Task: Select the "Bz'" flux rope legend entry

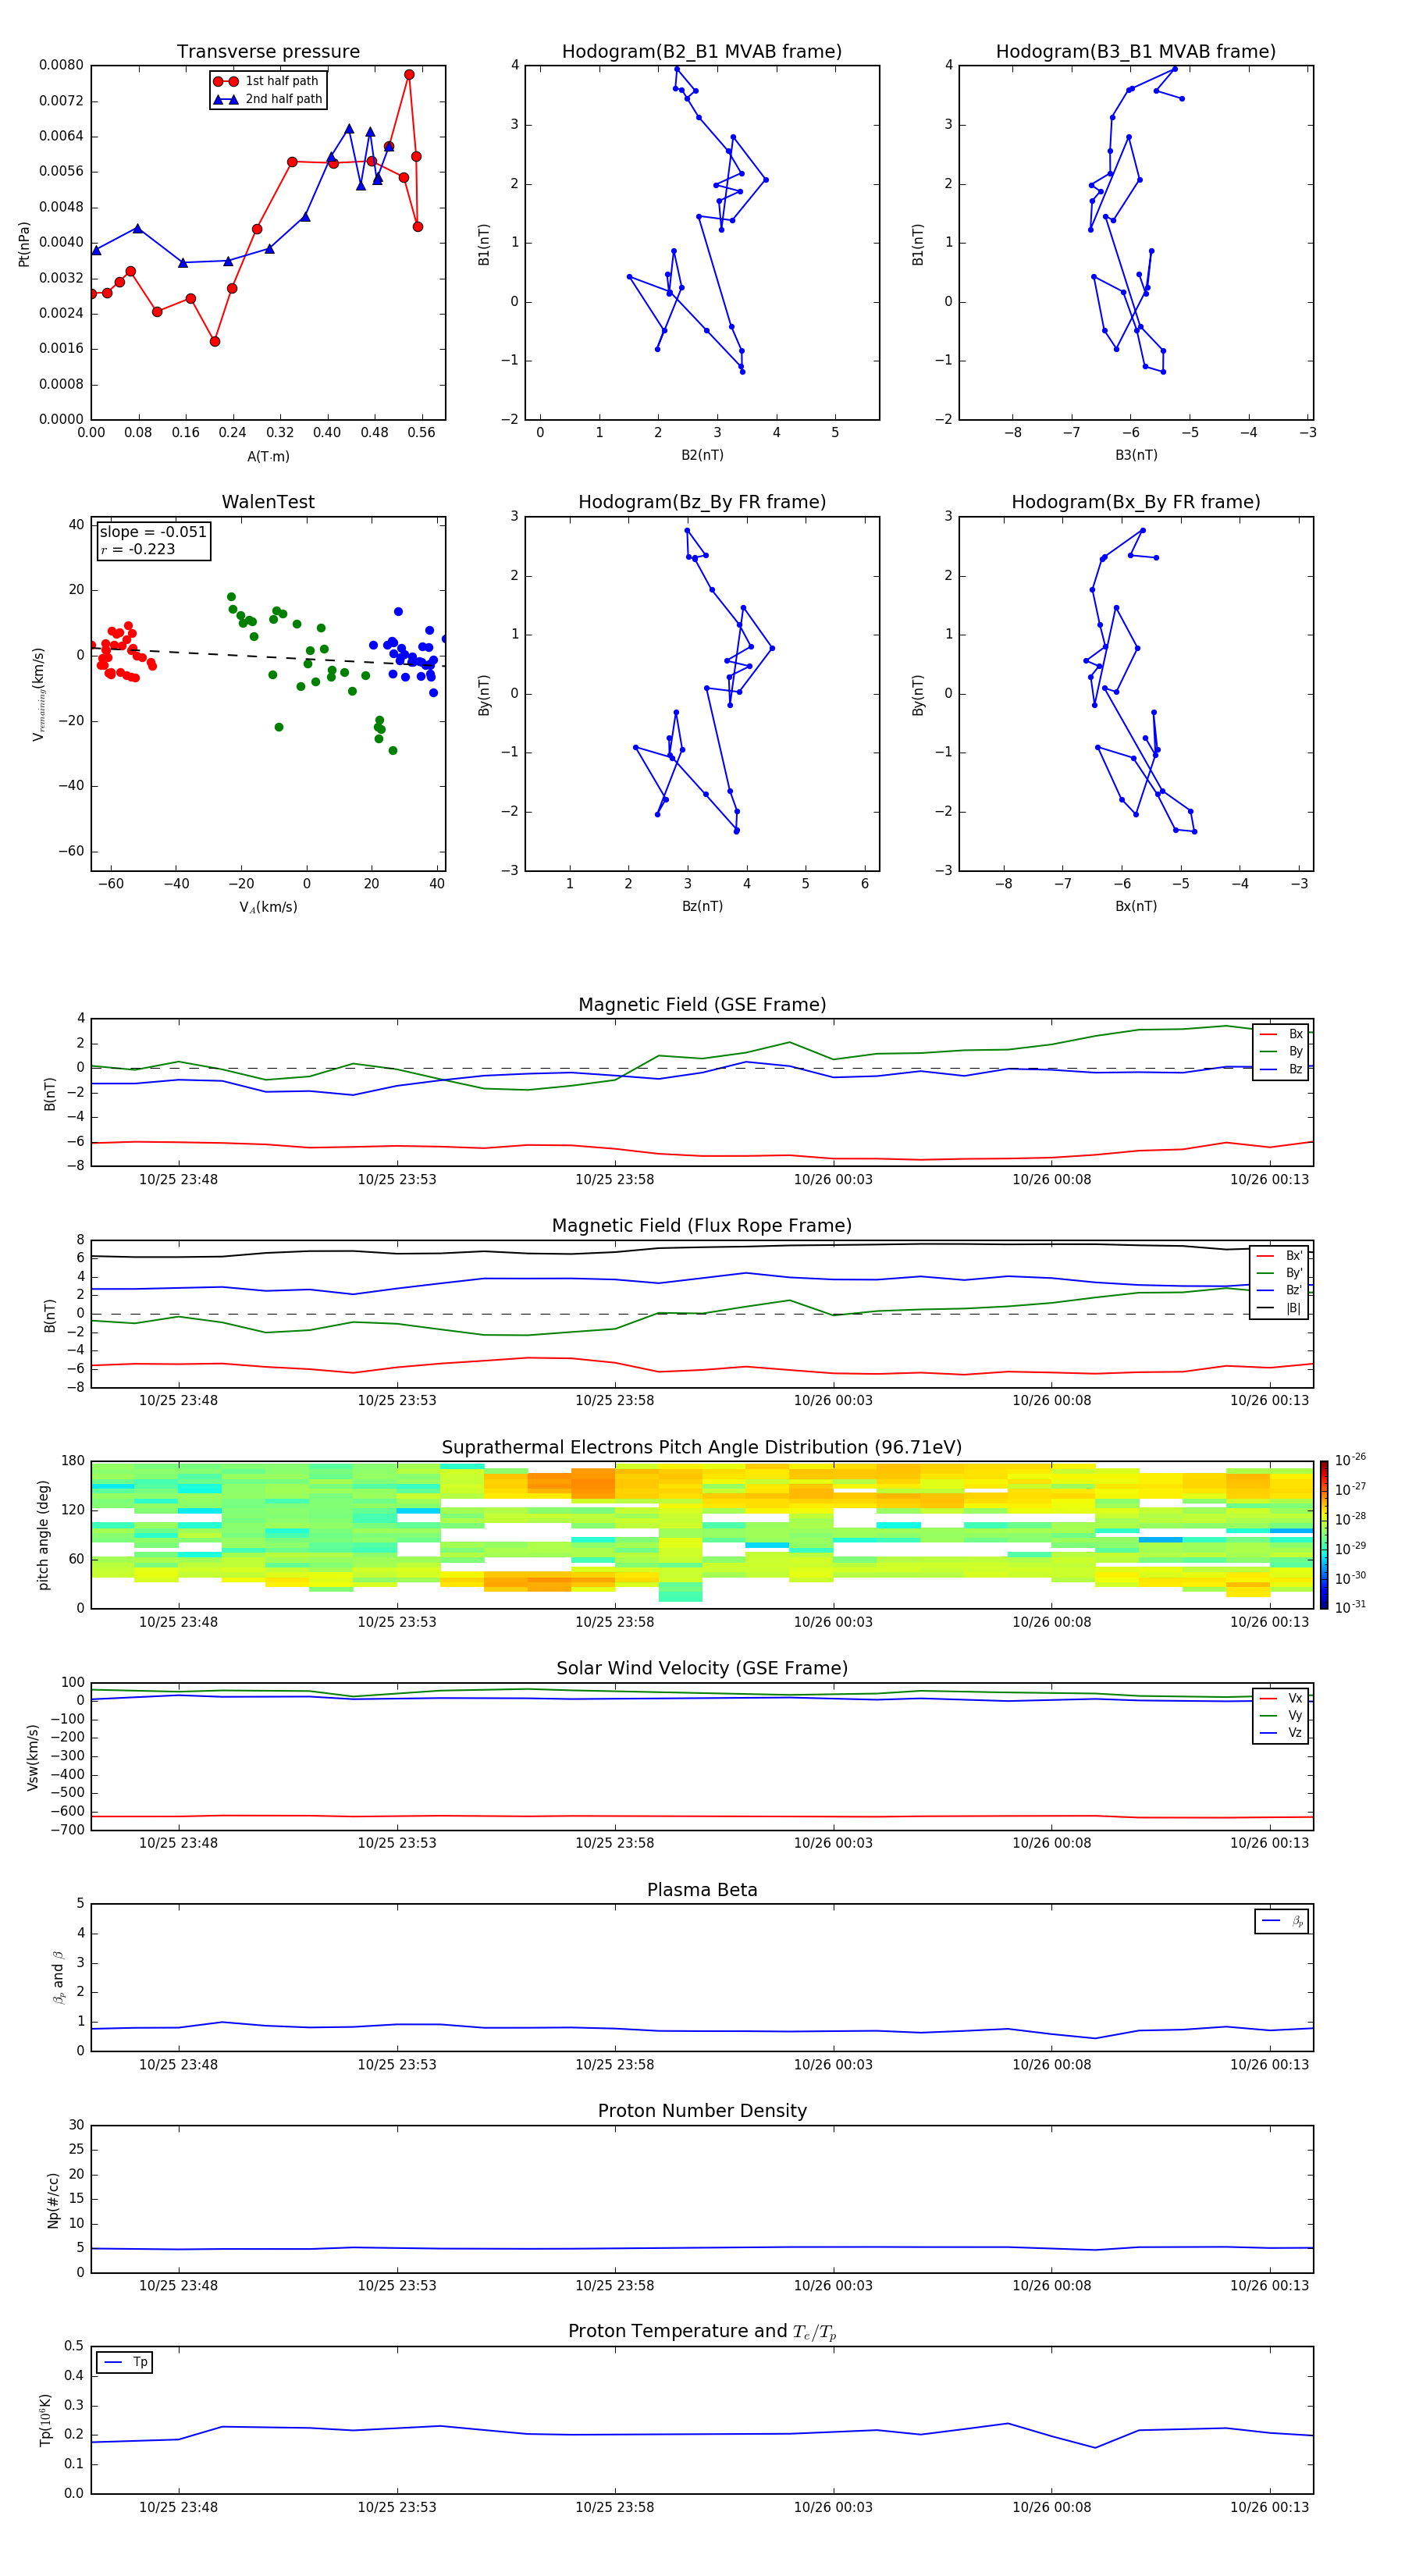Action: pos(1280,1290)
